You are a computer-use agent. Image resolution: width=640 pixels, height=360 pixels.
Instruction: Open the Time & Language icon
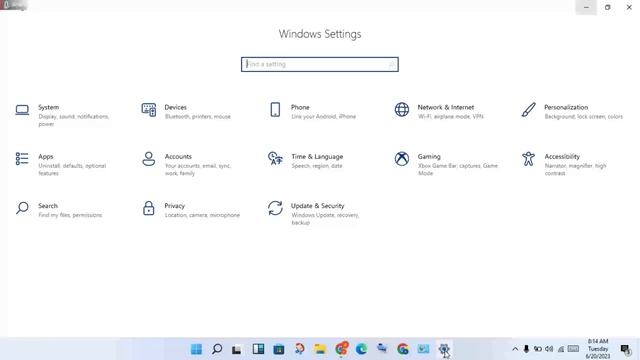pyautogui.click(x=275, y=159)
